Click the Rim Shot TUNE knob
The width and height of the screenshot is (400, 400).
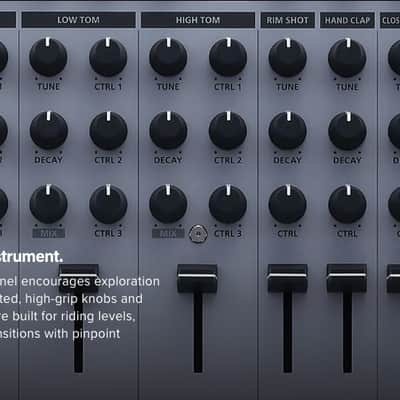pos(287,57)
